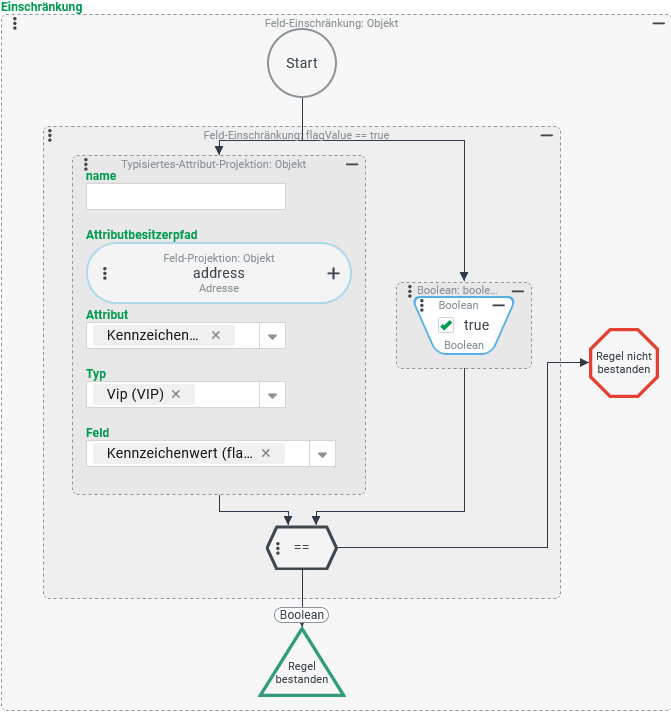Click the == operator node's dots handle
This screenshot has height=713, width=671.
(278, 547)
